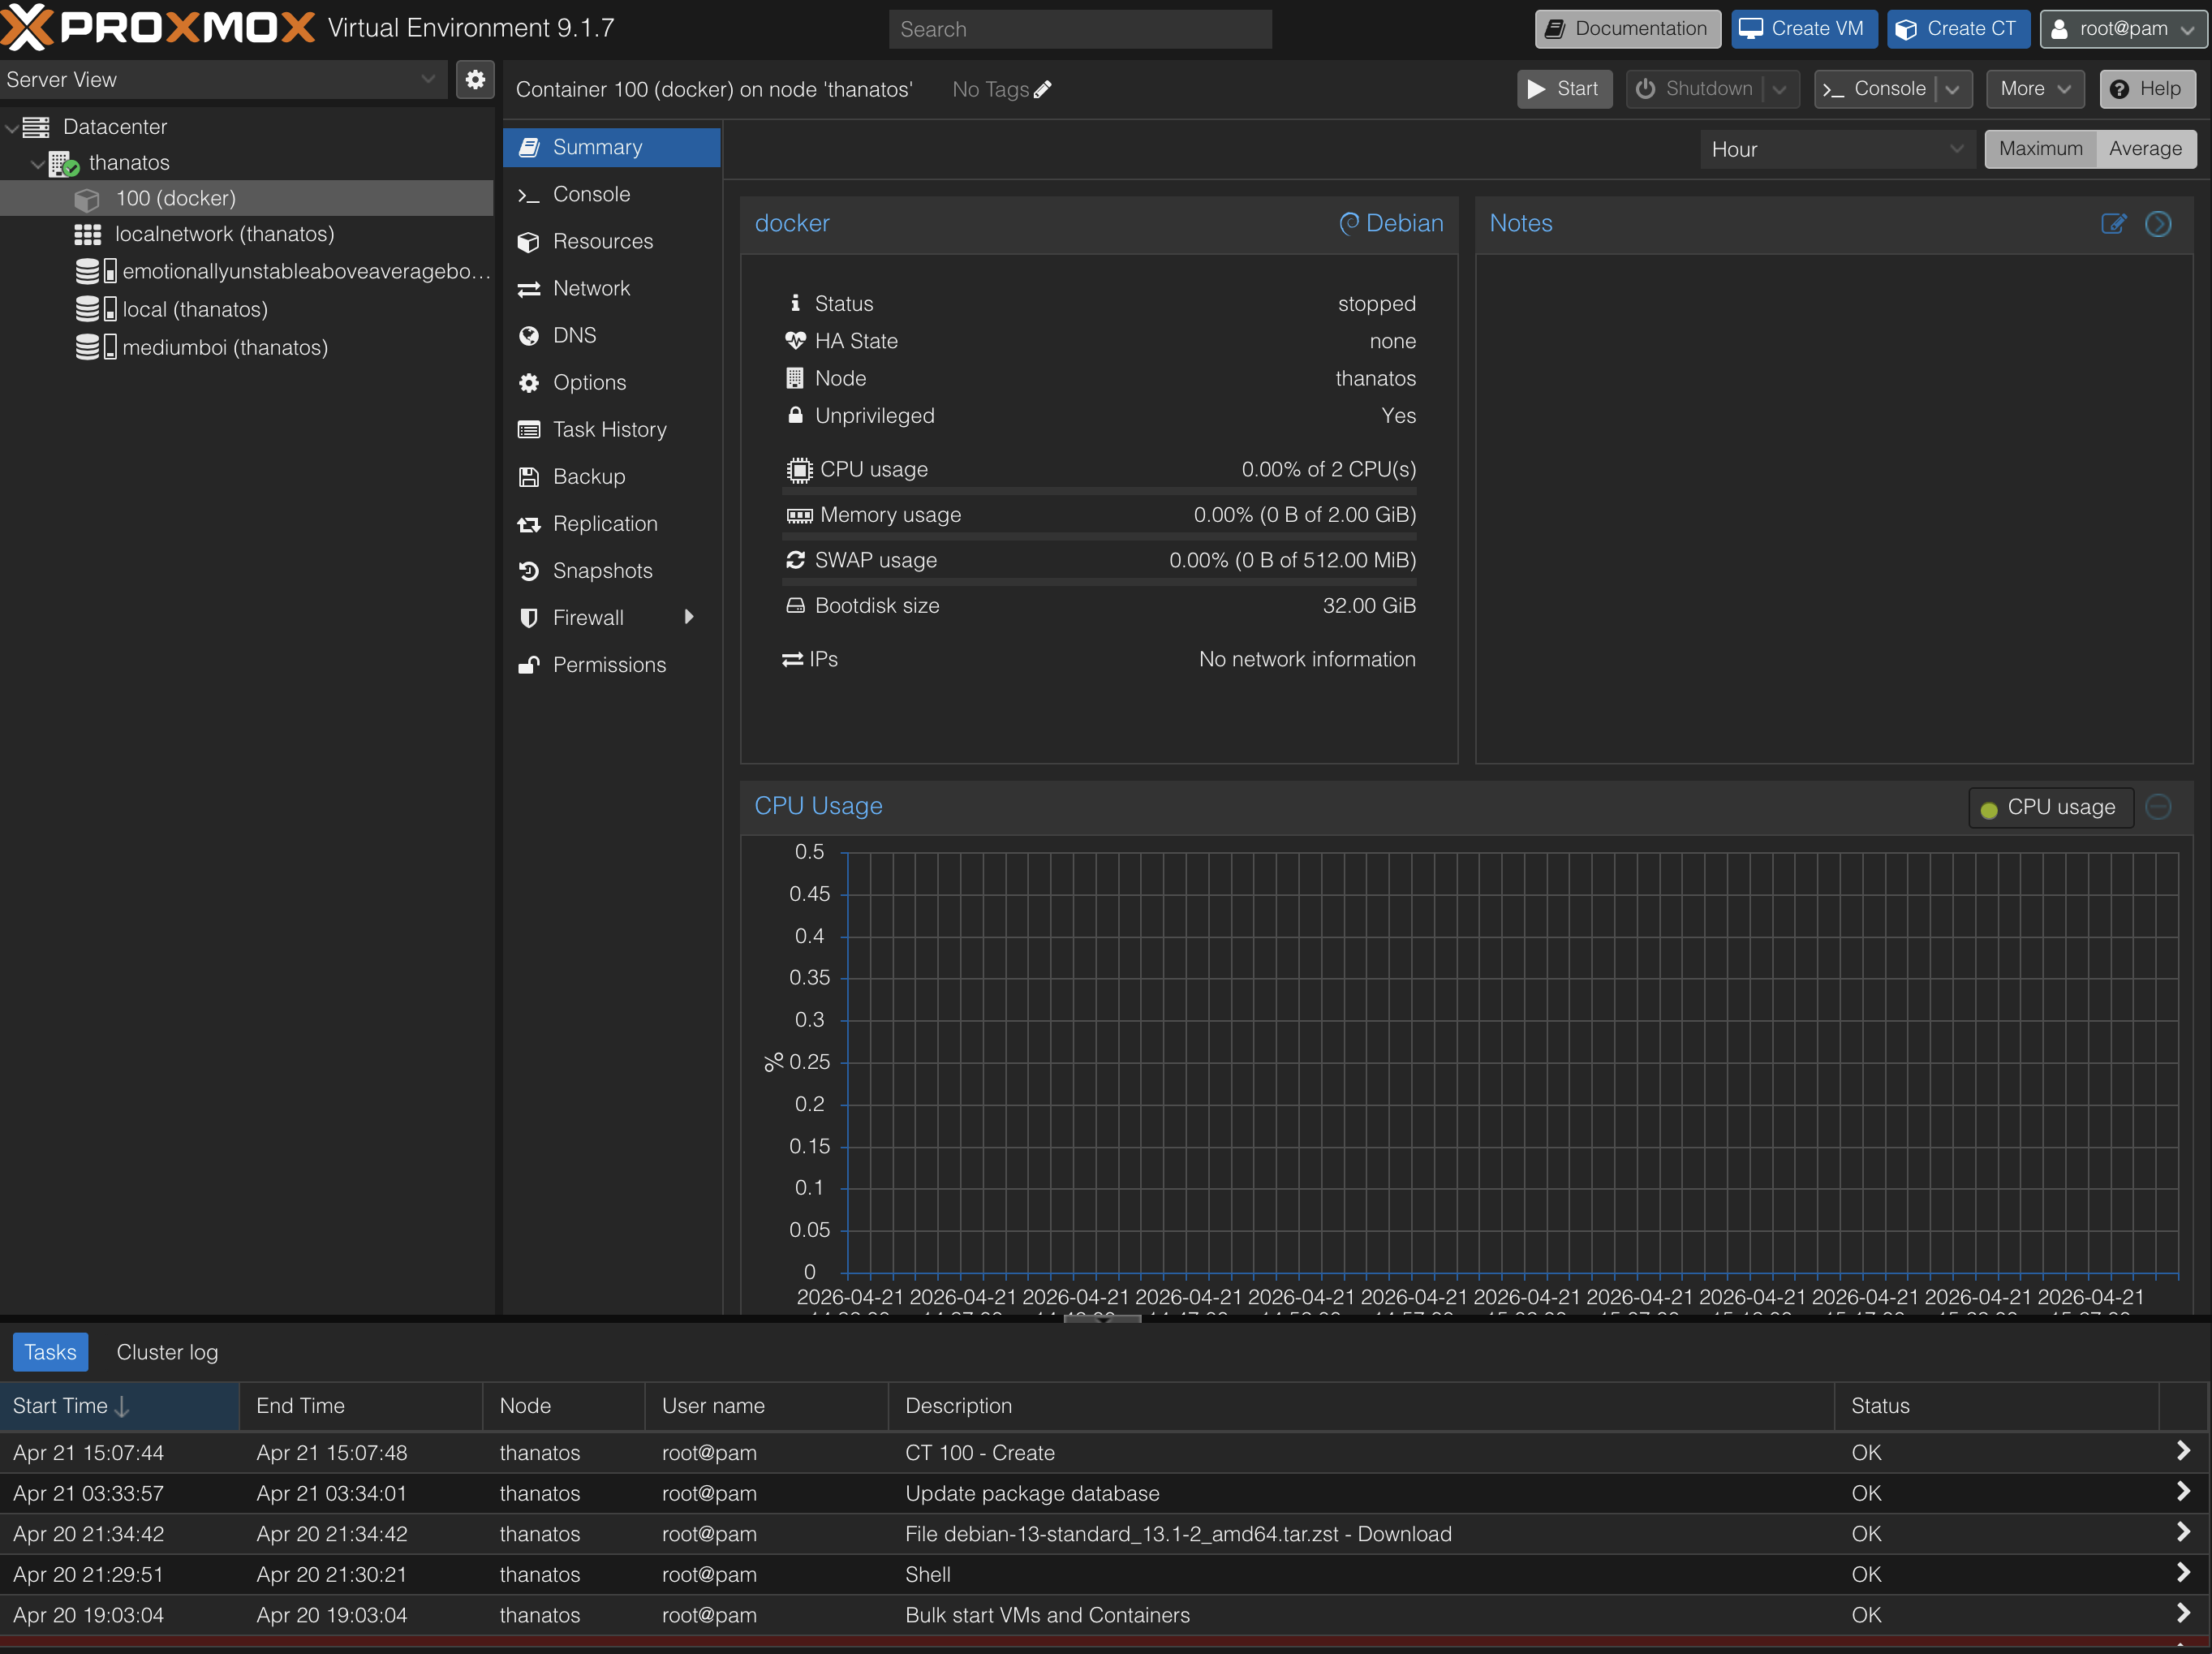Open the server view settings gear

(475, 80)
